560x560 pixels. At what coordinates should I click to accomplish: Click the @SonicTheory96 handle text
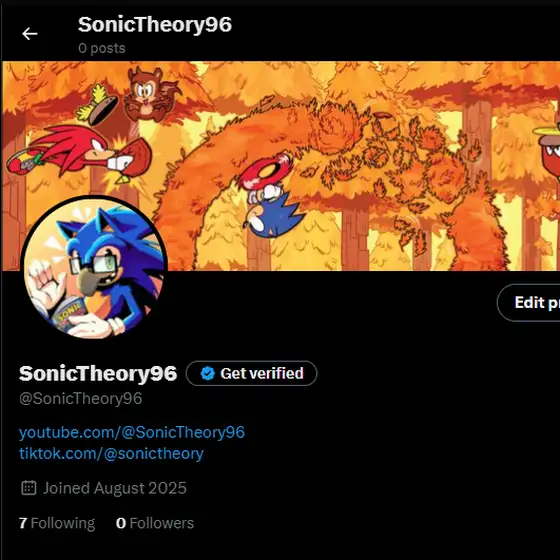[x=81, y=399]
